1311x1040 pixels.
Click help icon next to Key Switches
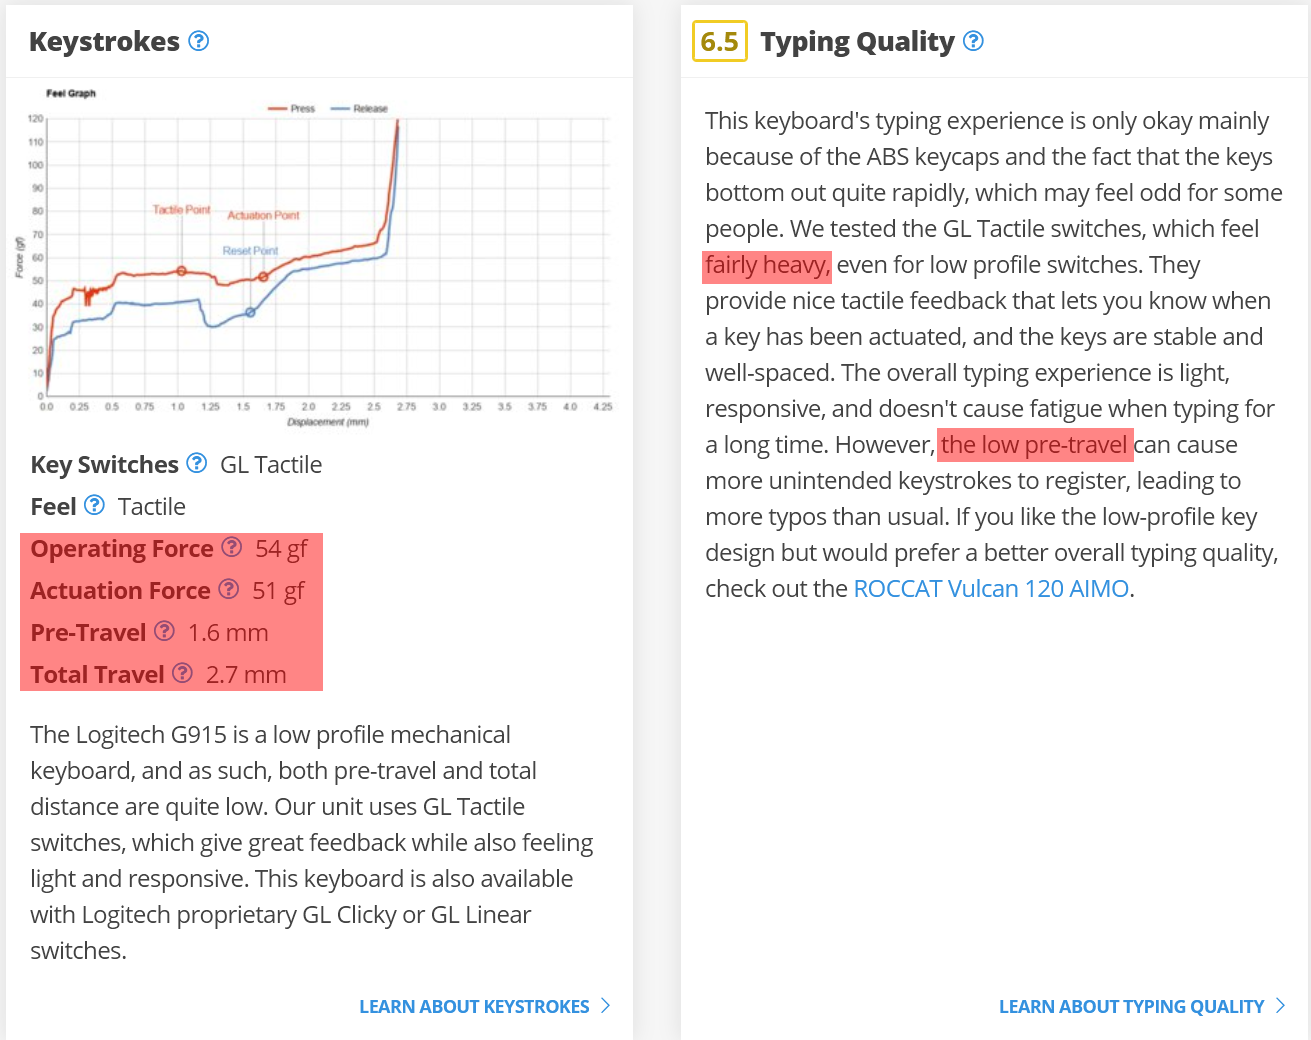pos(197,463)
